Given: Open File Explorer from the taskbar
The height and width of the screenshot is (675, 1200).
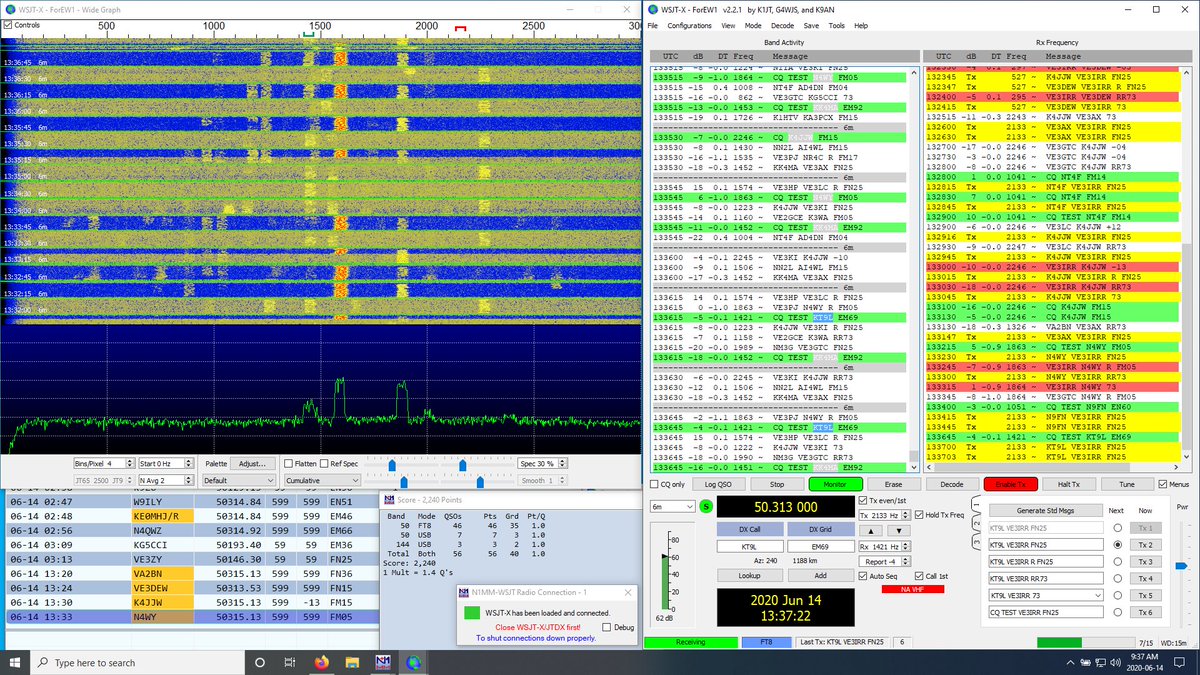Looking at the screenshot, I should pyautogui.click(x=351, y=662).
